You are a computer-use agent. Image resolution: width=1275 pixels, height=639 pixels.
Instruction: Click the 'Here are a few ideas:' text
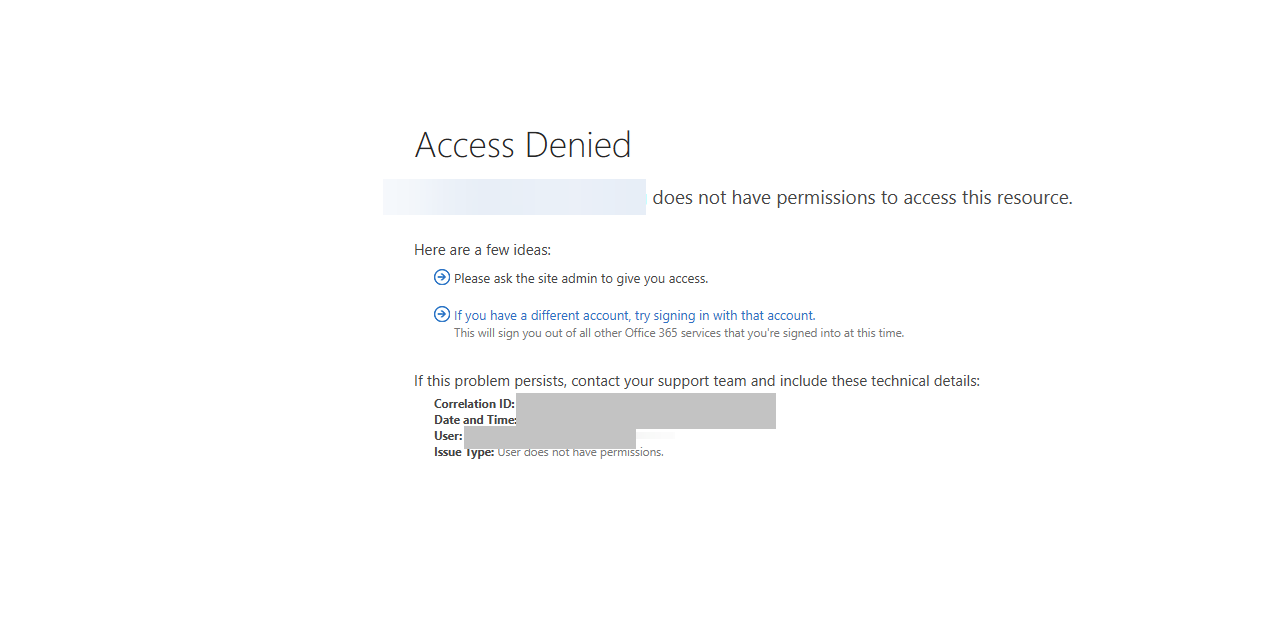(483, 250)
